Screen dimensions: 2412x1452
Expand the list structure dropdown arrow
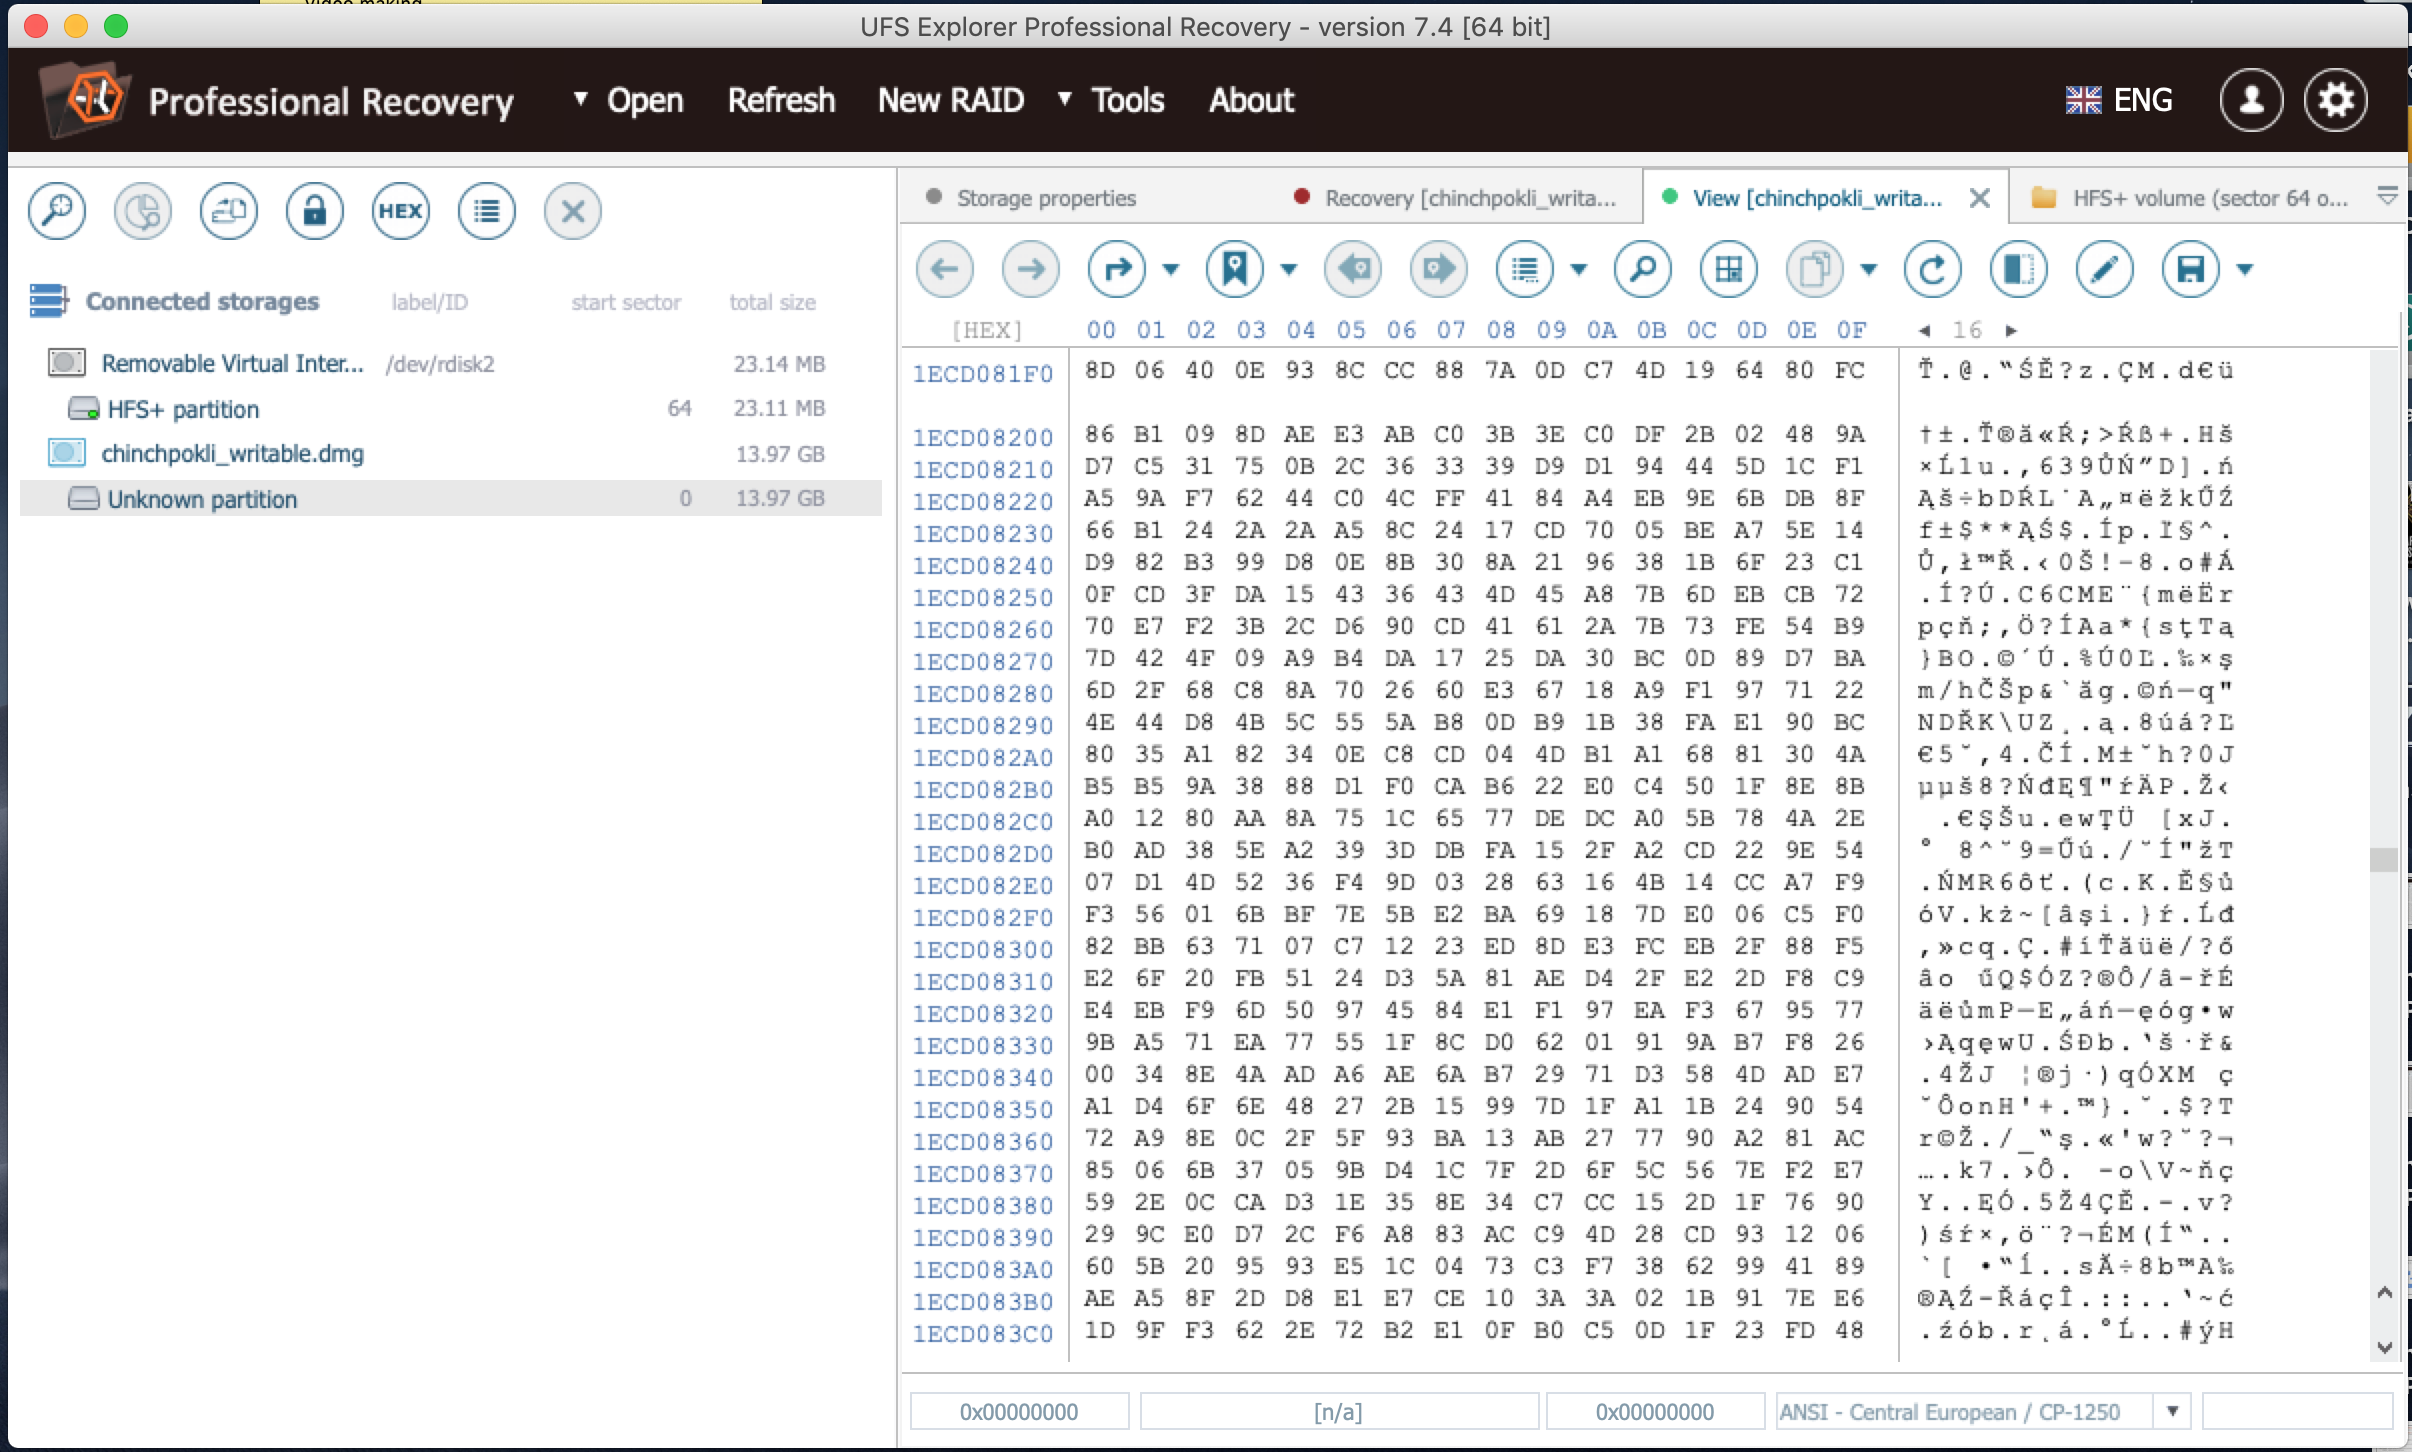[1579, 269]
